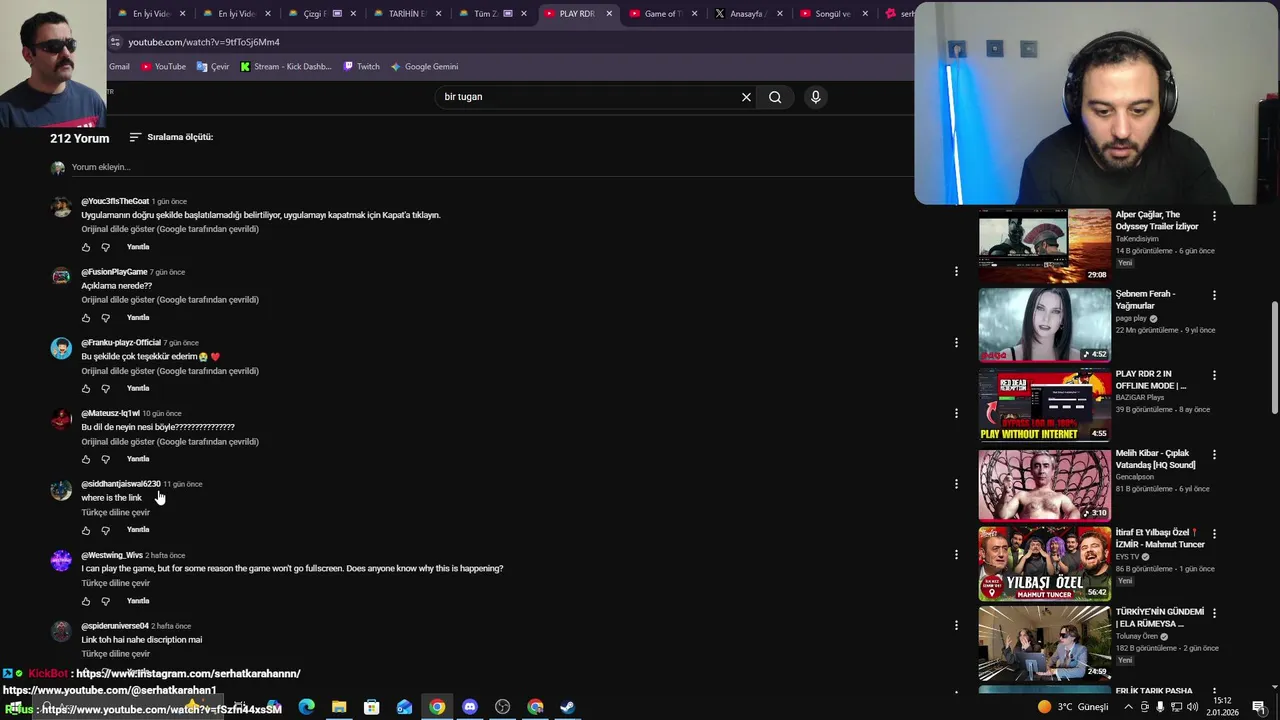
Task: Open File Explorer from the taskbar
Action: pos(339,707)
